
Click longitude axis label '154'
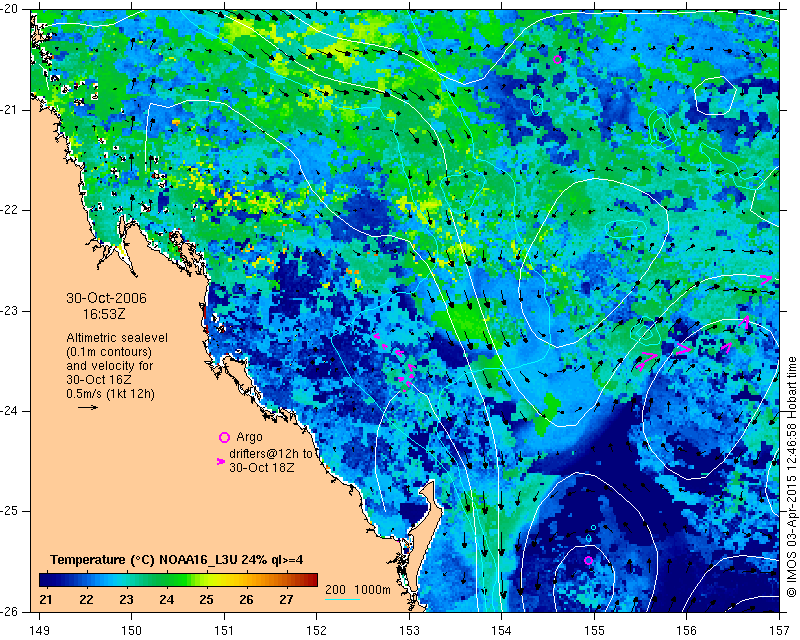tap(502, 631)
